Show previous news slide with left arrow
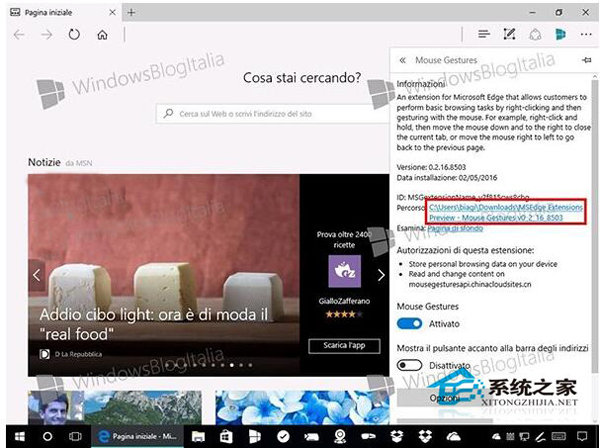The image size is (600, 448). coord(37,275)
